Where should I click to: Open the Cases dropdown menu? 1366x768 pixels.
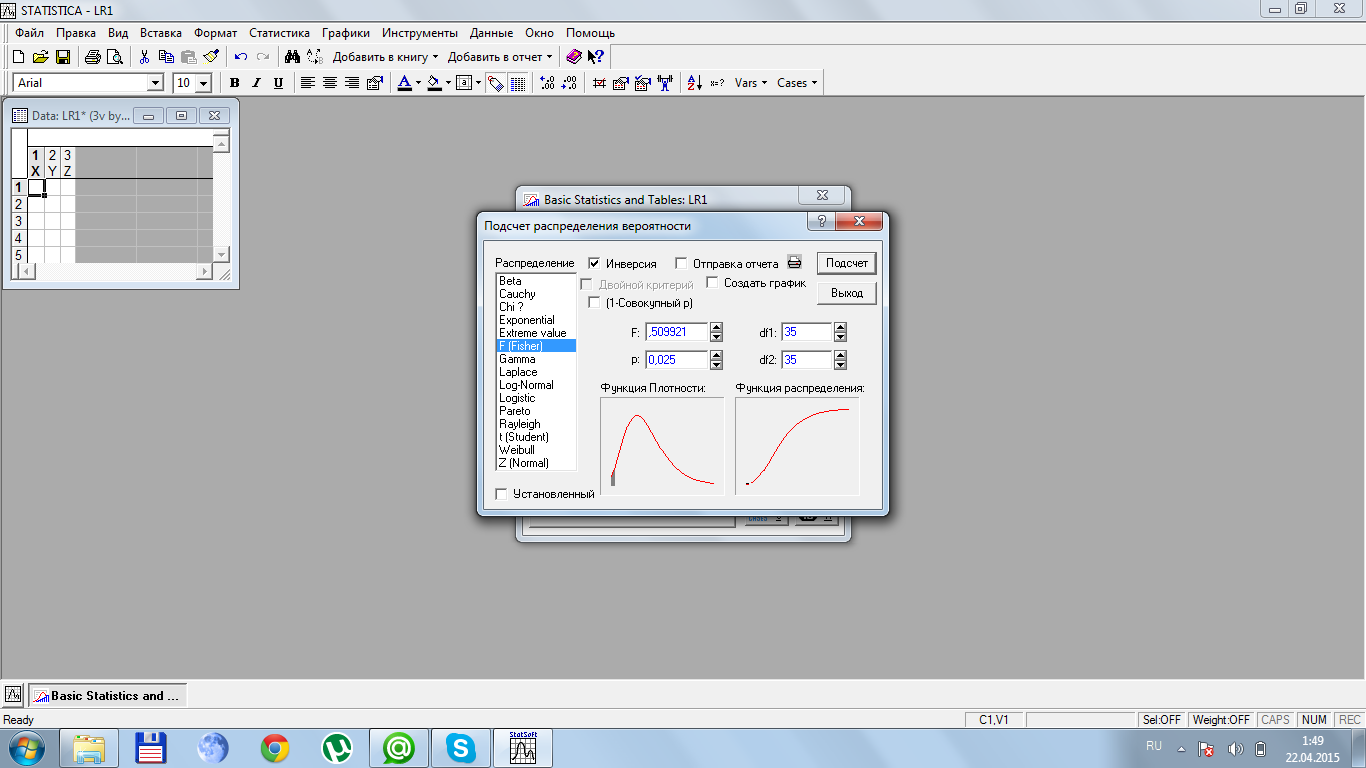tap(796, 83)
